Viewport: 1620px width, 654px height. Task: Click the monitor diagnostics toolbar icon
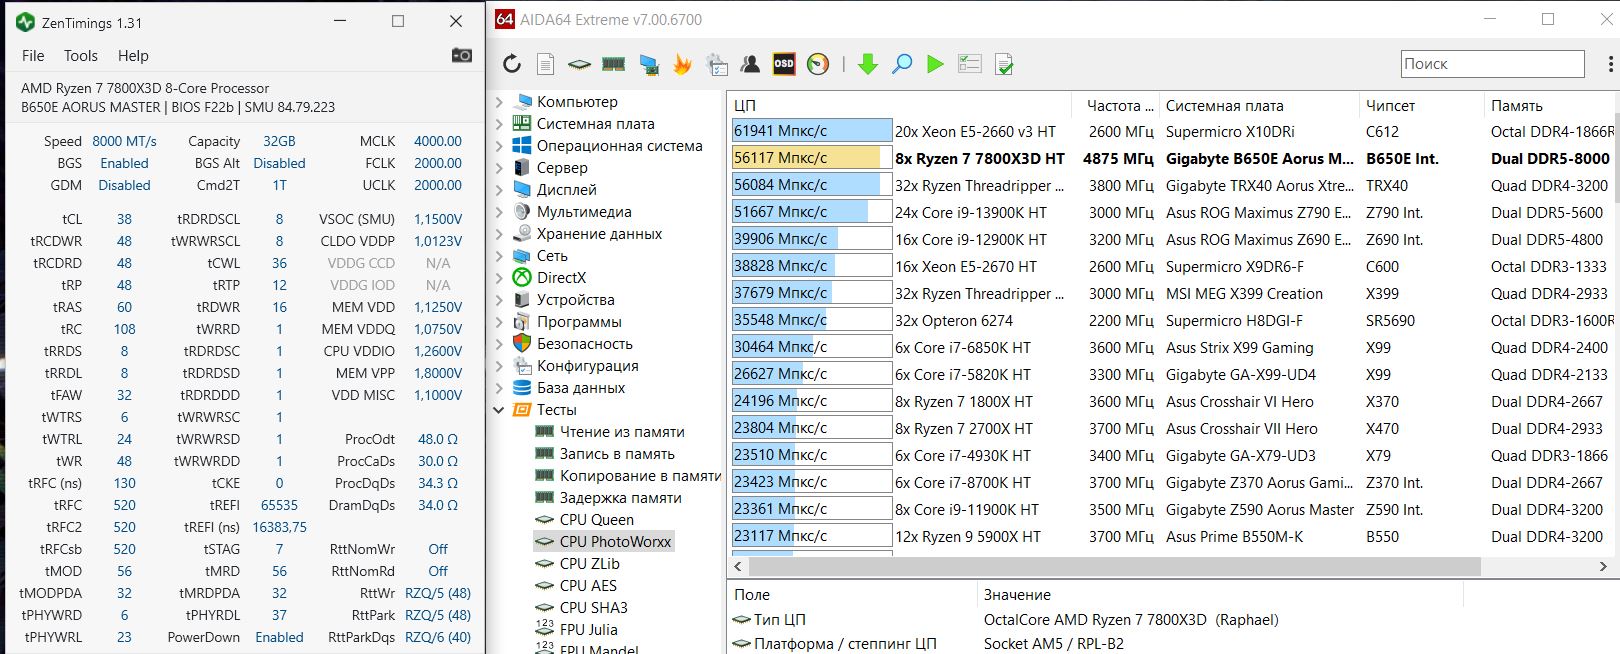tap(649, 65)
